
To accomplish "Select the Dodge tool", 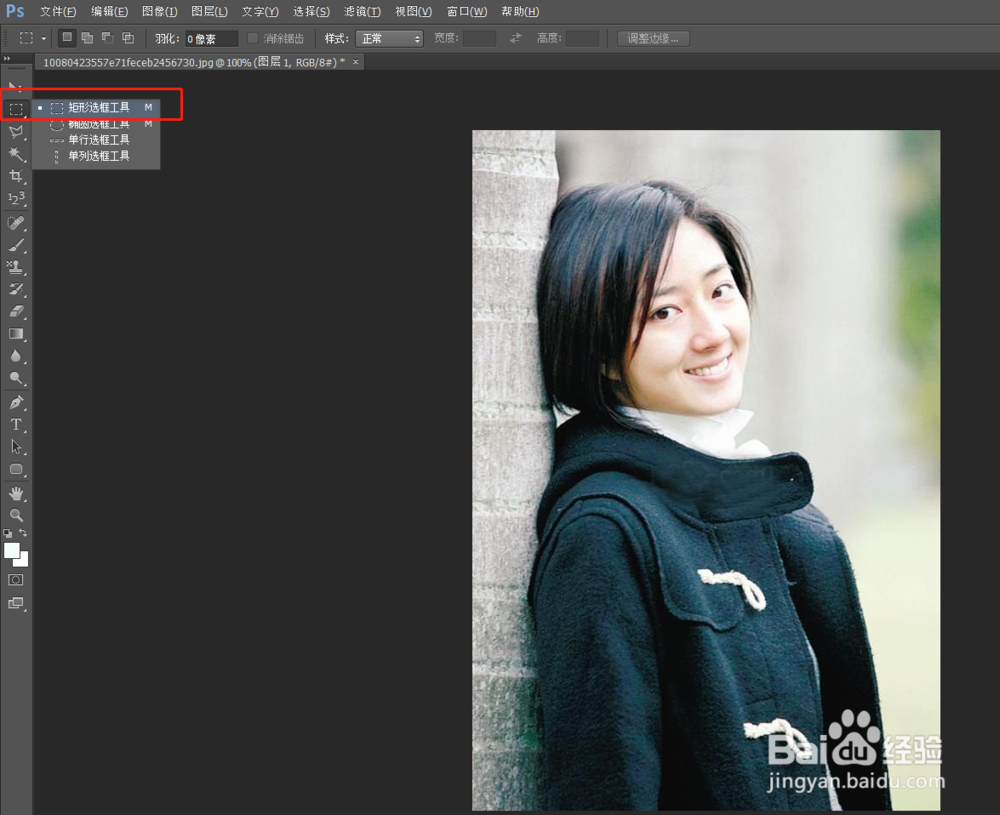I will 15,378.
